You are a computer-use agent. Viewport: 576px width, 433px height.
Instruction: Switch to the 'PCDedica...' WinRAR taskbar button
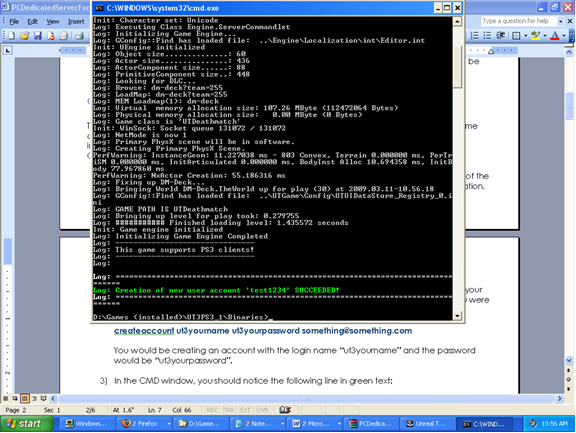371,424
